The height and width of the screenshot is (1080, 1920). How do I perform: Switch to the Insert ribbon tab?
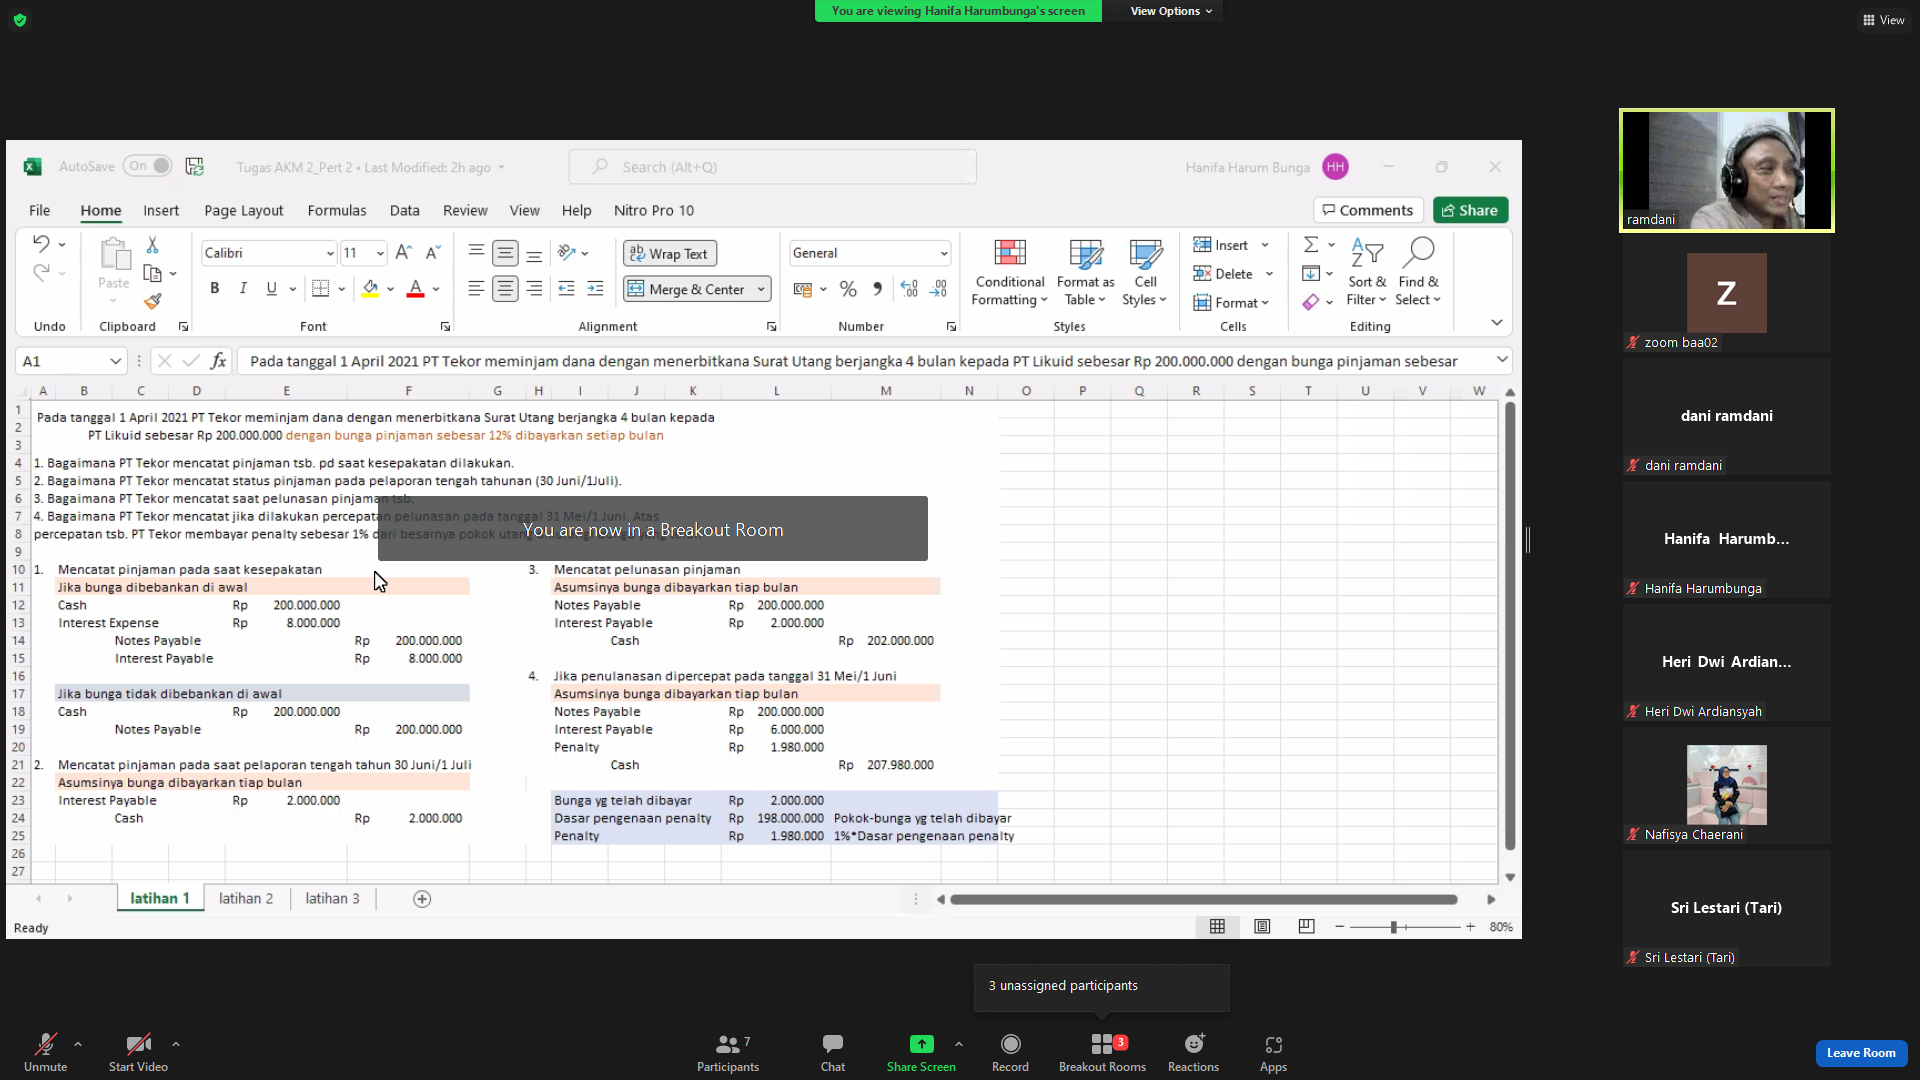[x=161, y=210]
